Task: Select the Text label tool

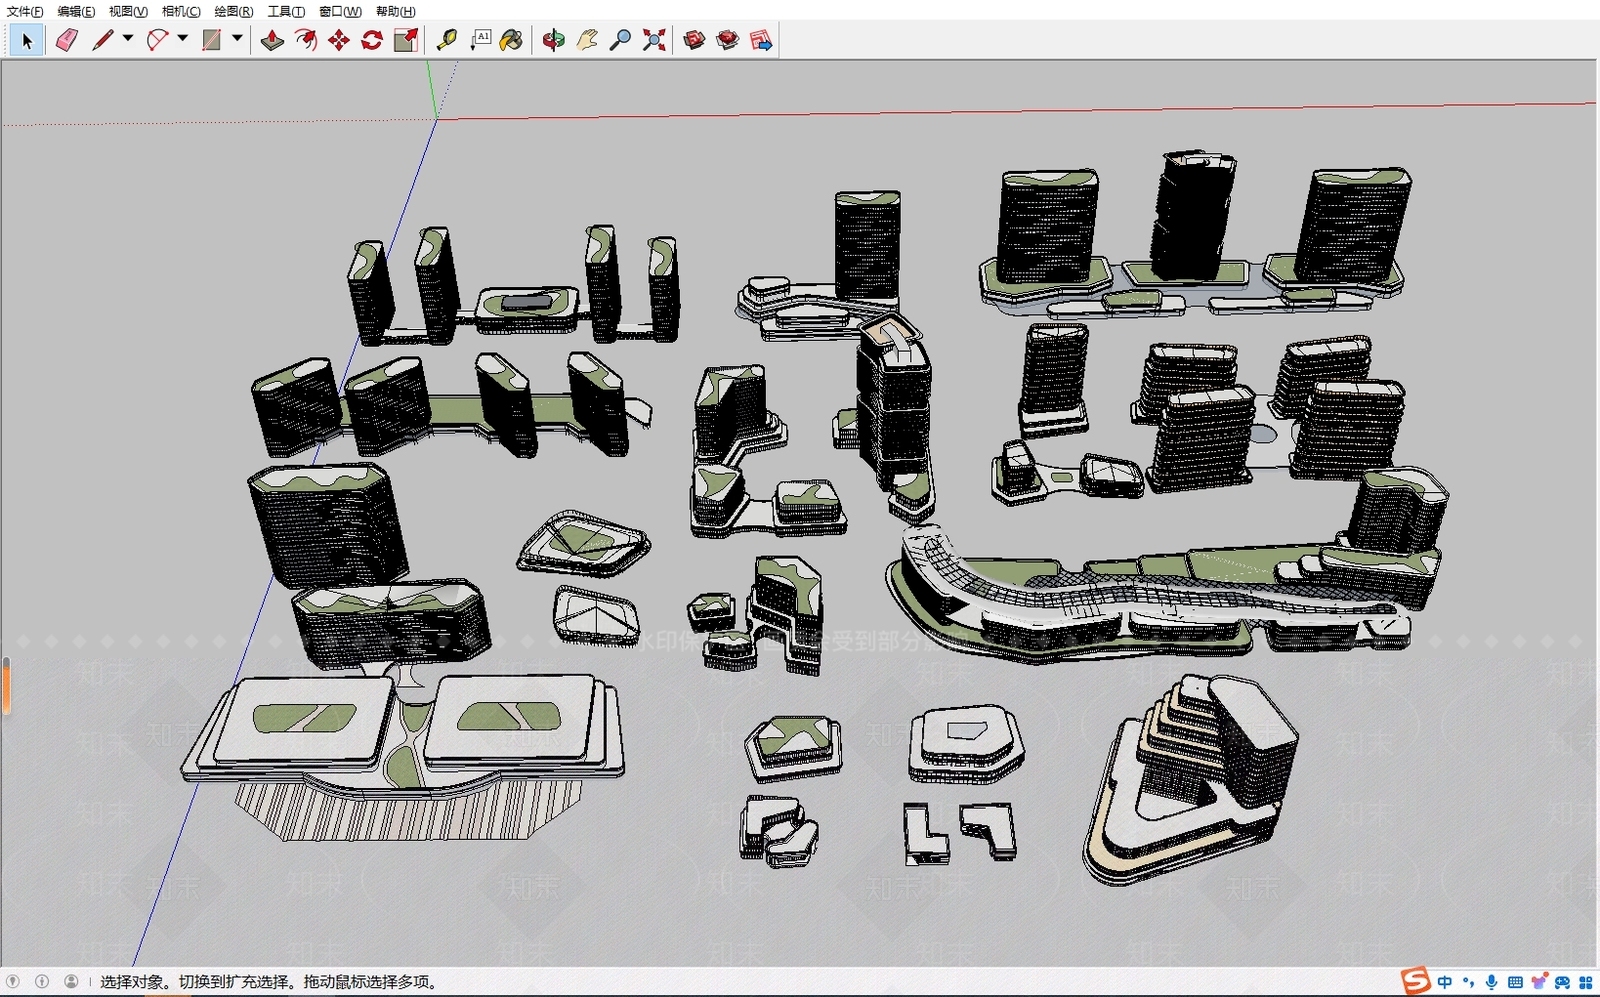Action: (x=481, y=41)
